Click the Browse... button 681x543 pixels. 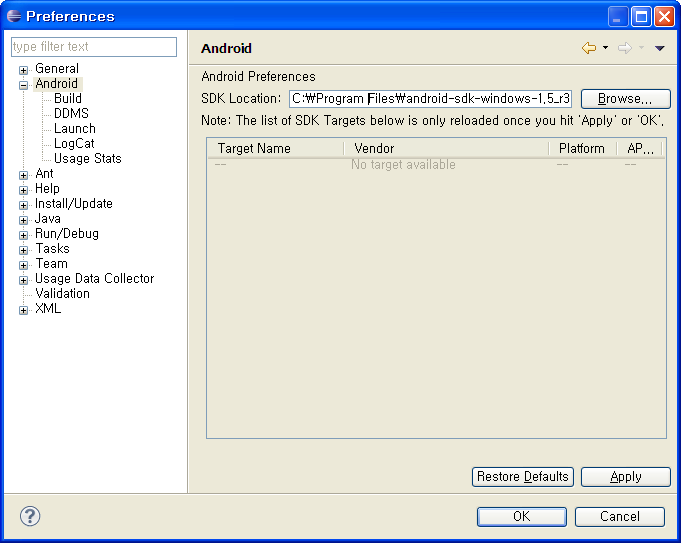(x=625, y=99)
